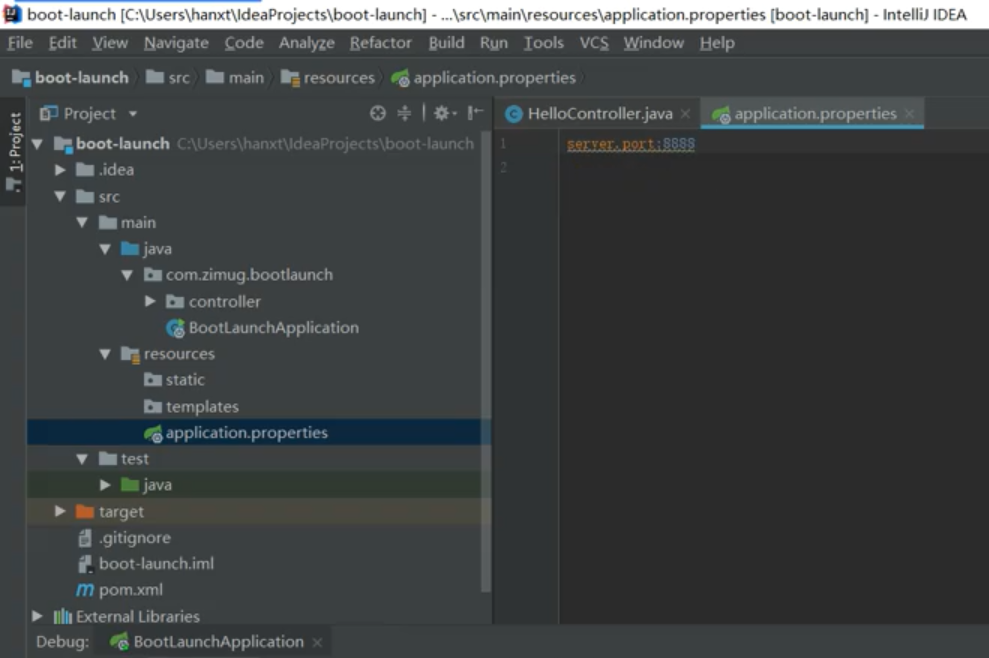Image resolution: width=989 pixels, height=658 pixels.
Task: Expand the green java folder under test
Action: (x=105, y=485)
